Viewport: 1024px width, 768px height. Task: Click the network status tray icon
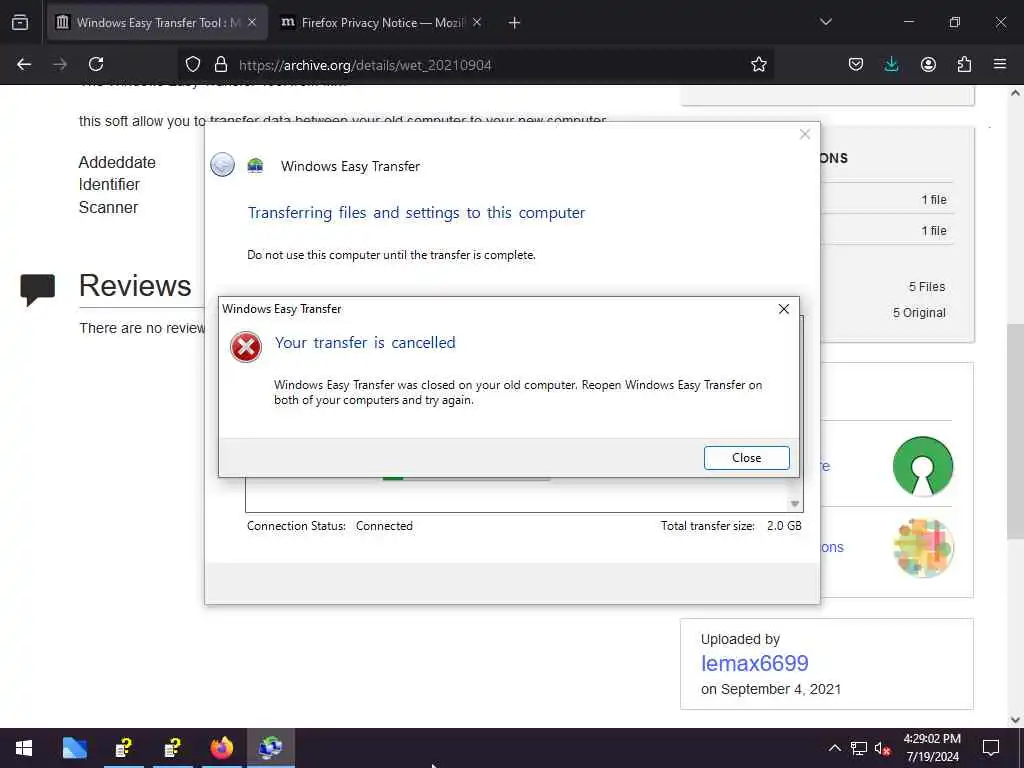point(859,748)
